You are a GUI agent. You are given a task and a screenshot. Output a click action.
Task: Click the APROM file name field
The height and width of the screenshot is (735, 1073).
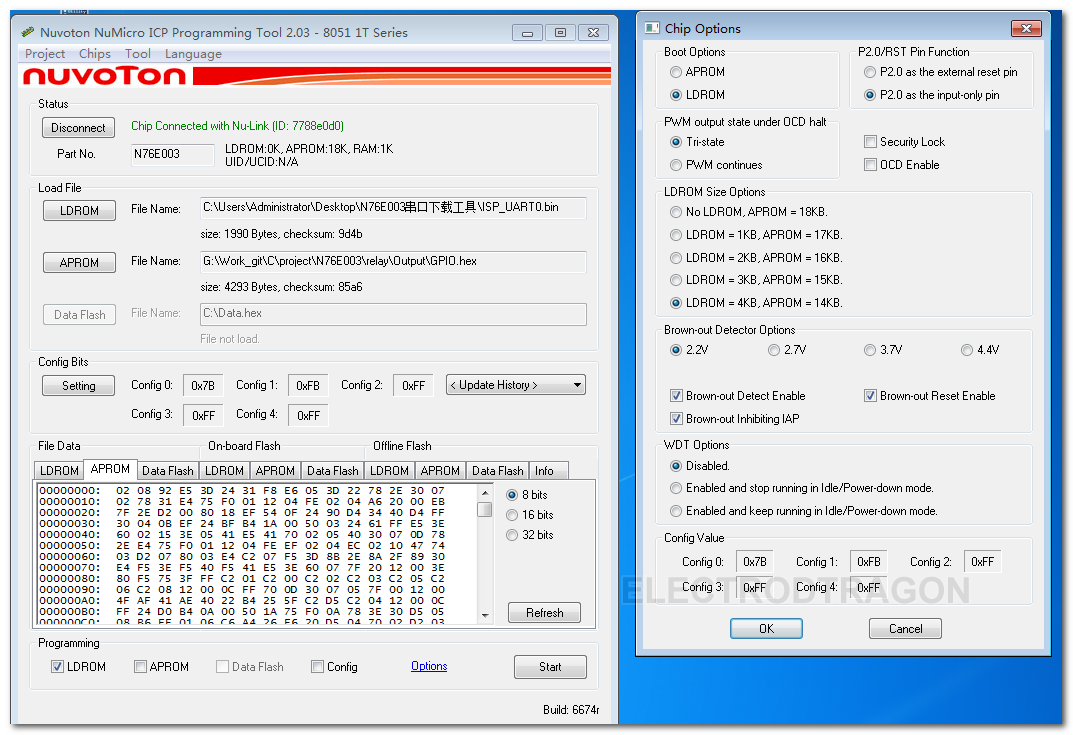tap(393, 261)
